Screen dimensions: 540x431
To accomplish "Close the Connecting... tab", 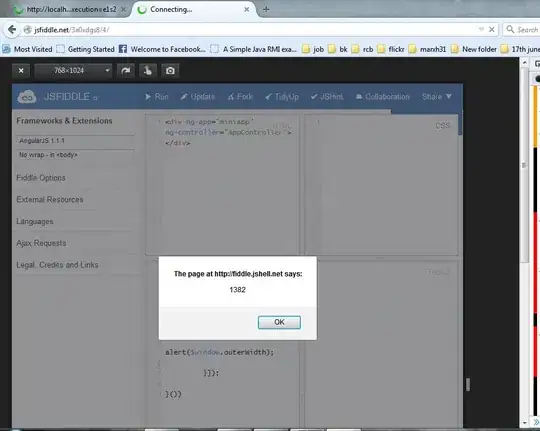I will (x=247, y=10).
